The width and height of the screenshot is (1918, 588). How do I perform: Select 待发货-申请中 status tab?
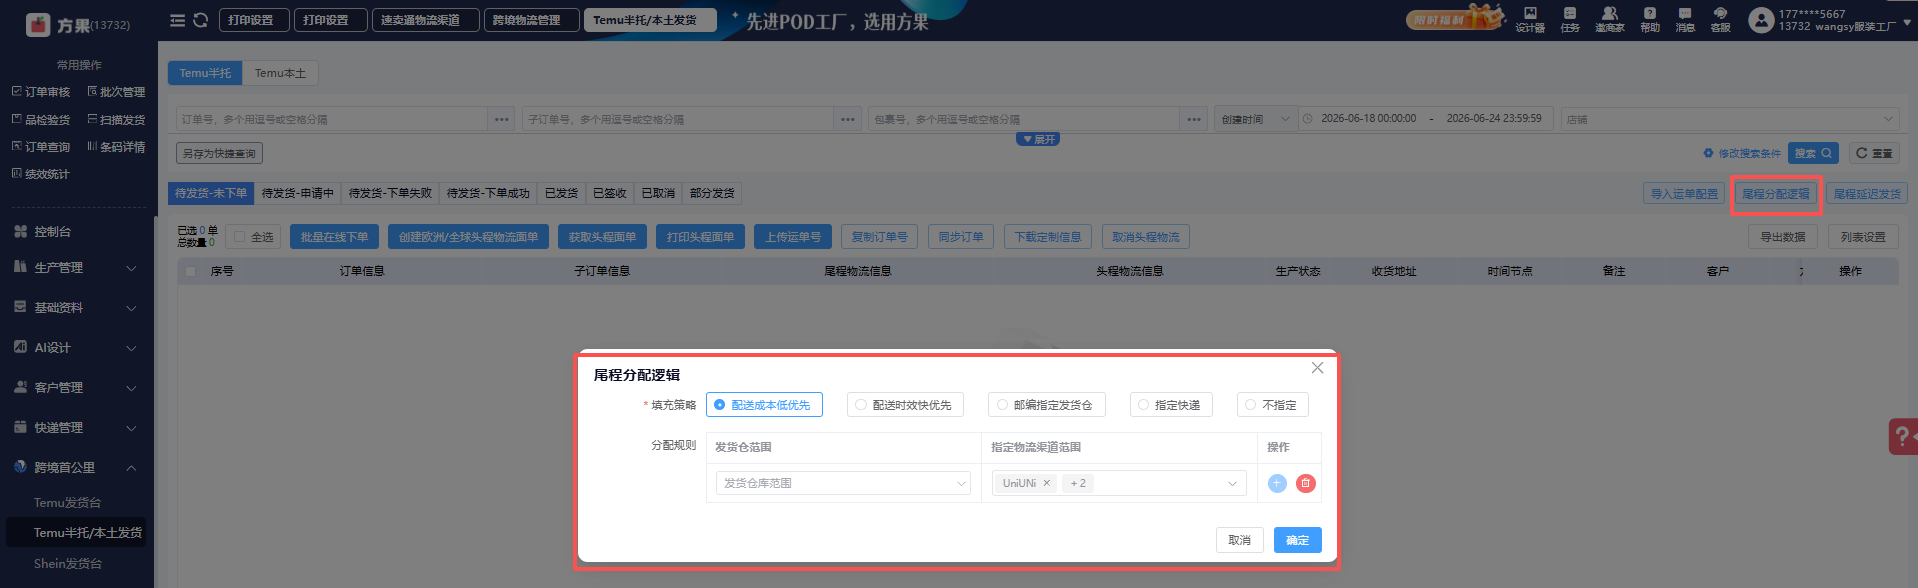point(298,193)
